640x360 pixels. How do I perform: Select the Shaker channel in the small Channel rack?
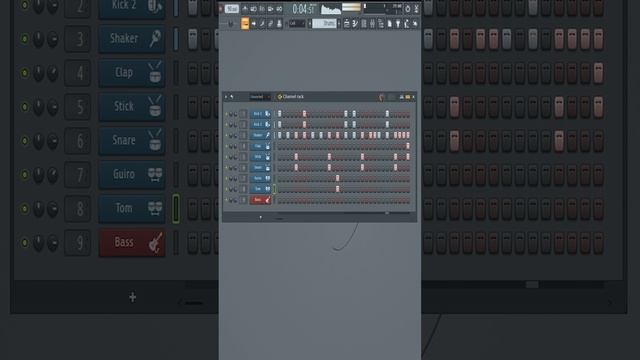[260, 135]
